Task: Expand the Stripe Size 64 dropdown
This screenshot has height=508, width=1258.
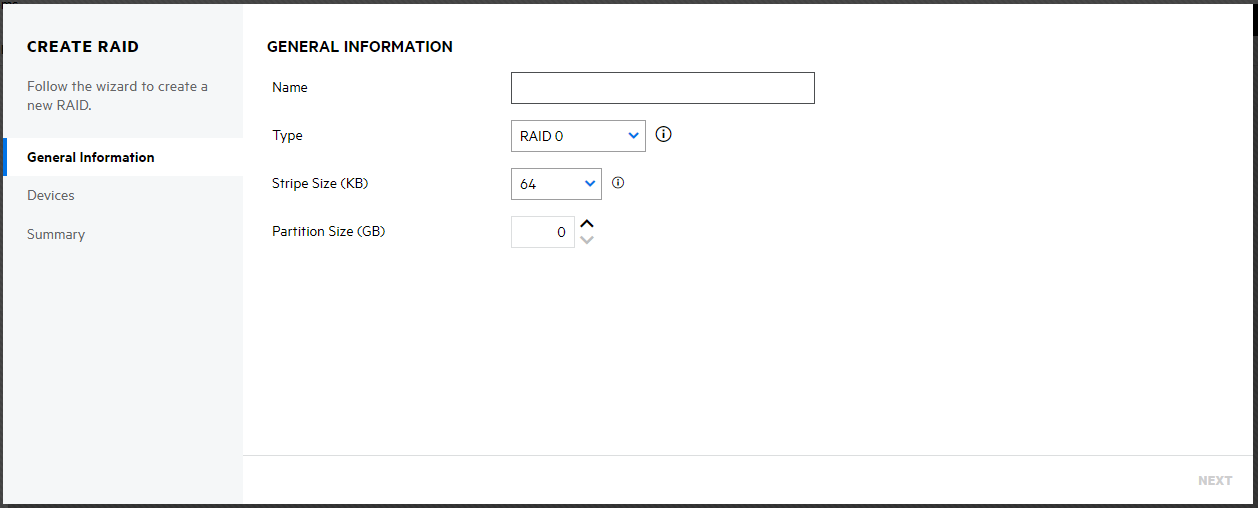Action: click(x=556, y=184)
